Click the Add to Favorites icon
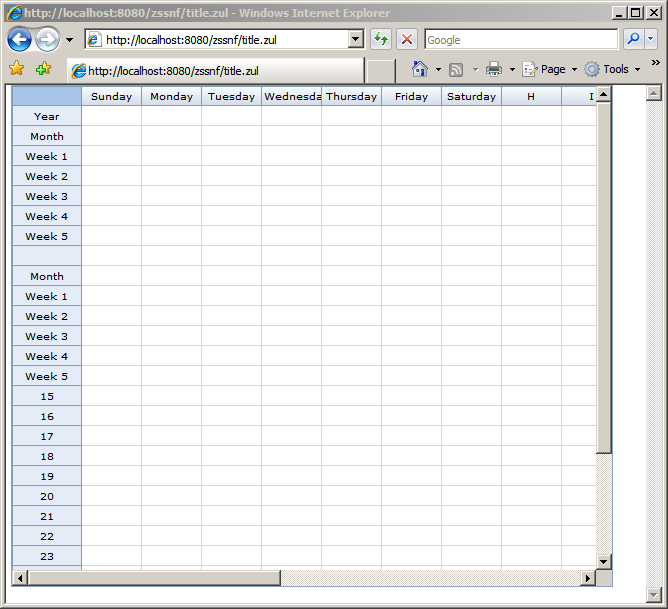 coord(43,69)
